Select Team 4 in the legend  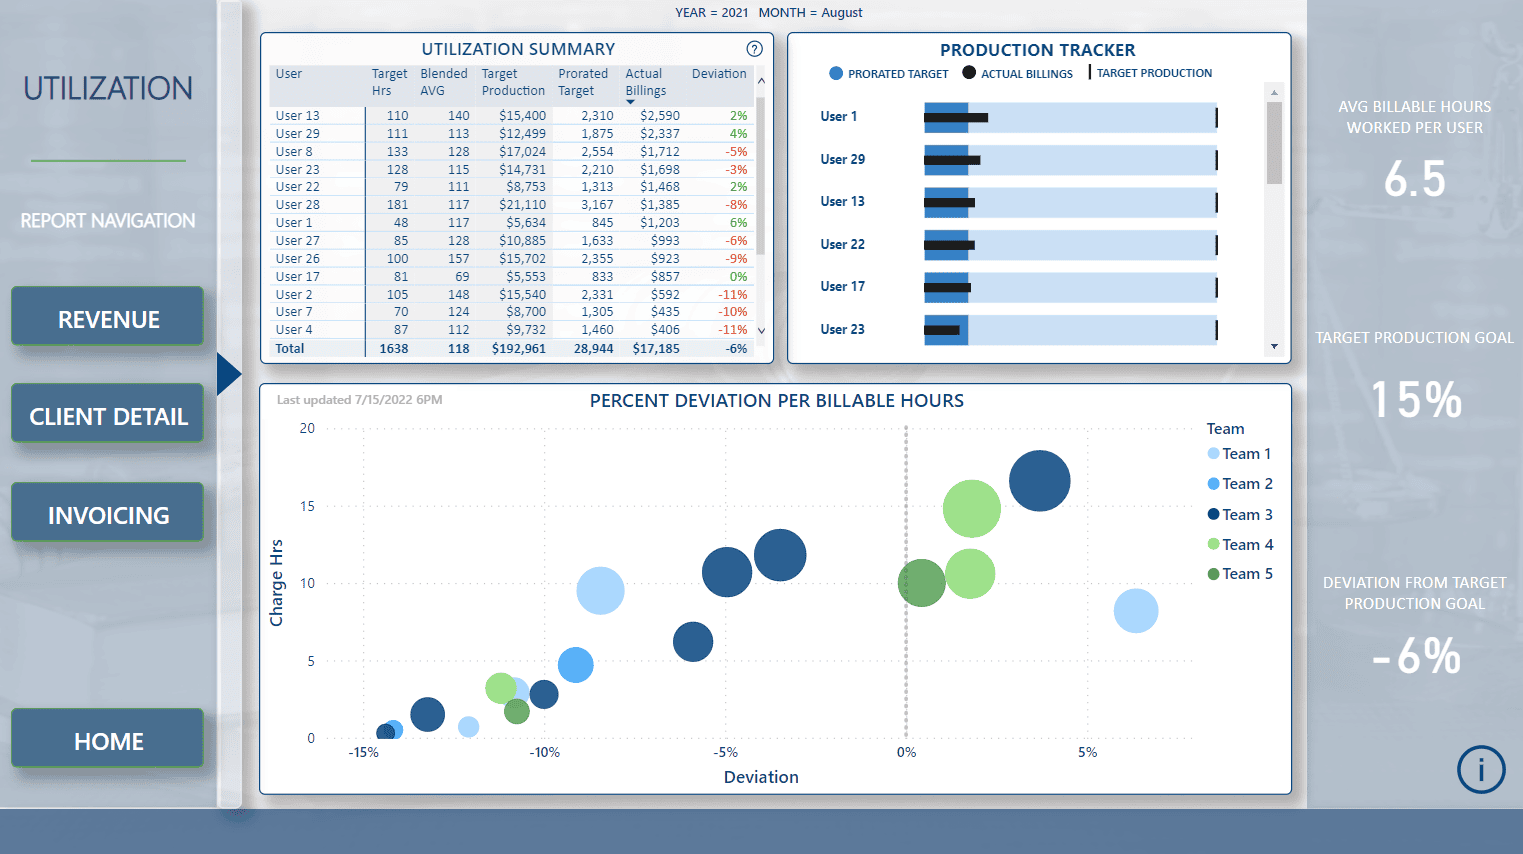(1240, 544)
